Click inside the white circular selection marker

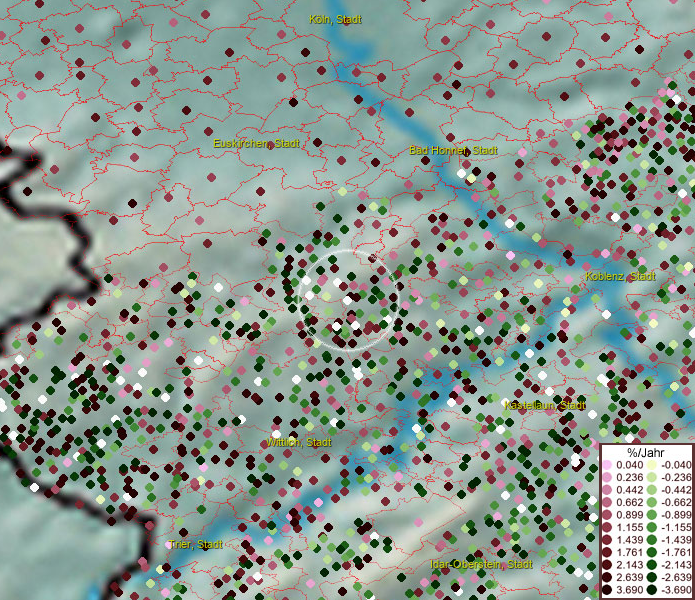(x=348, y=299)
